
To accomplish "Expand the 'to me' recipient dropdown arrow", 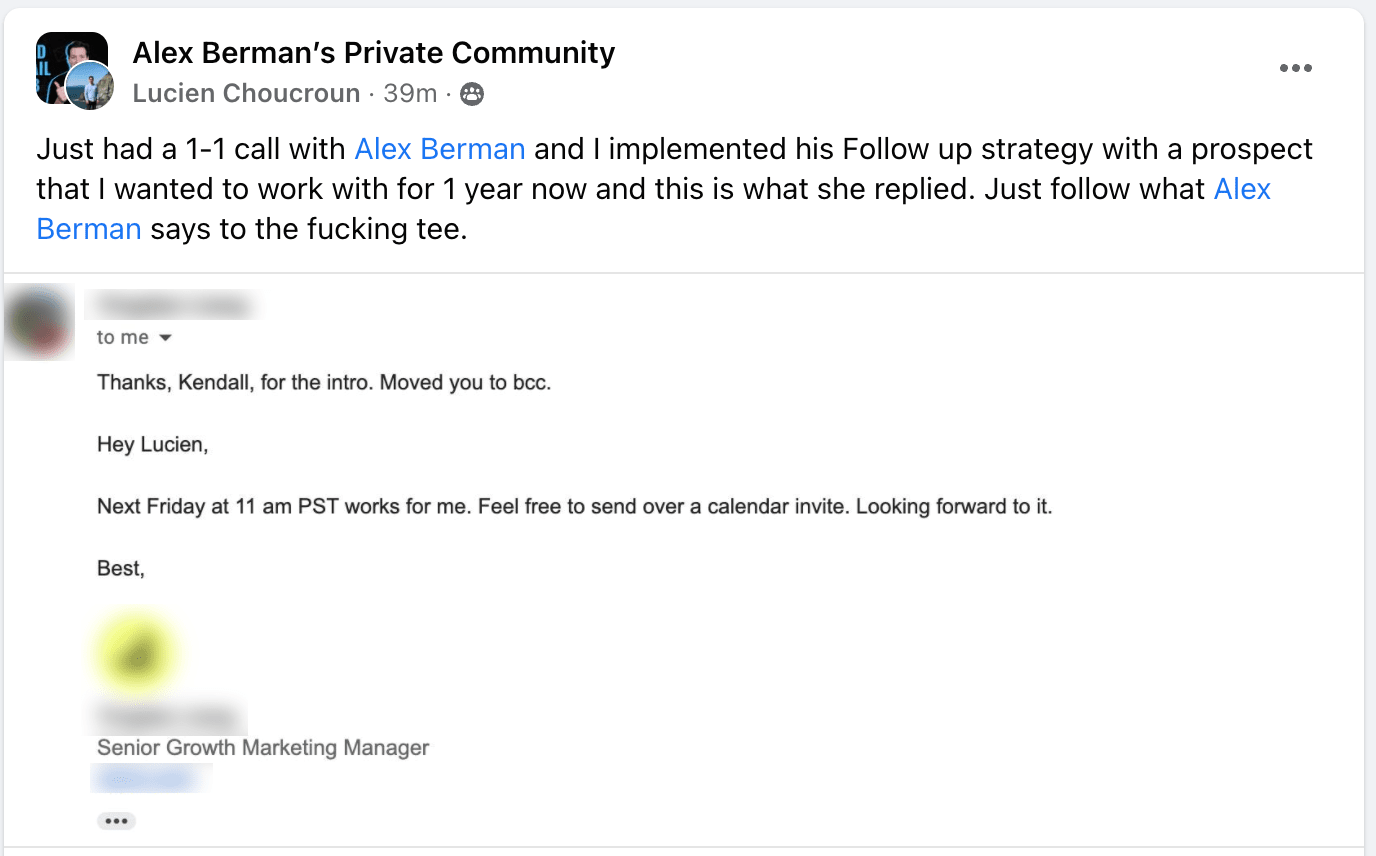I will [x=166, y=338].
